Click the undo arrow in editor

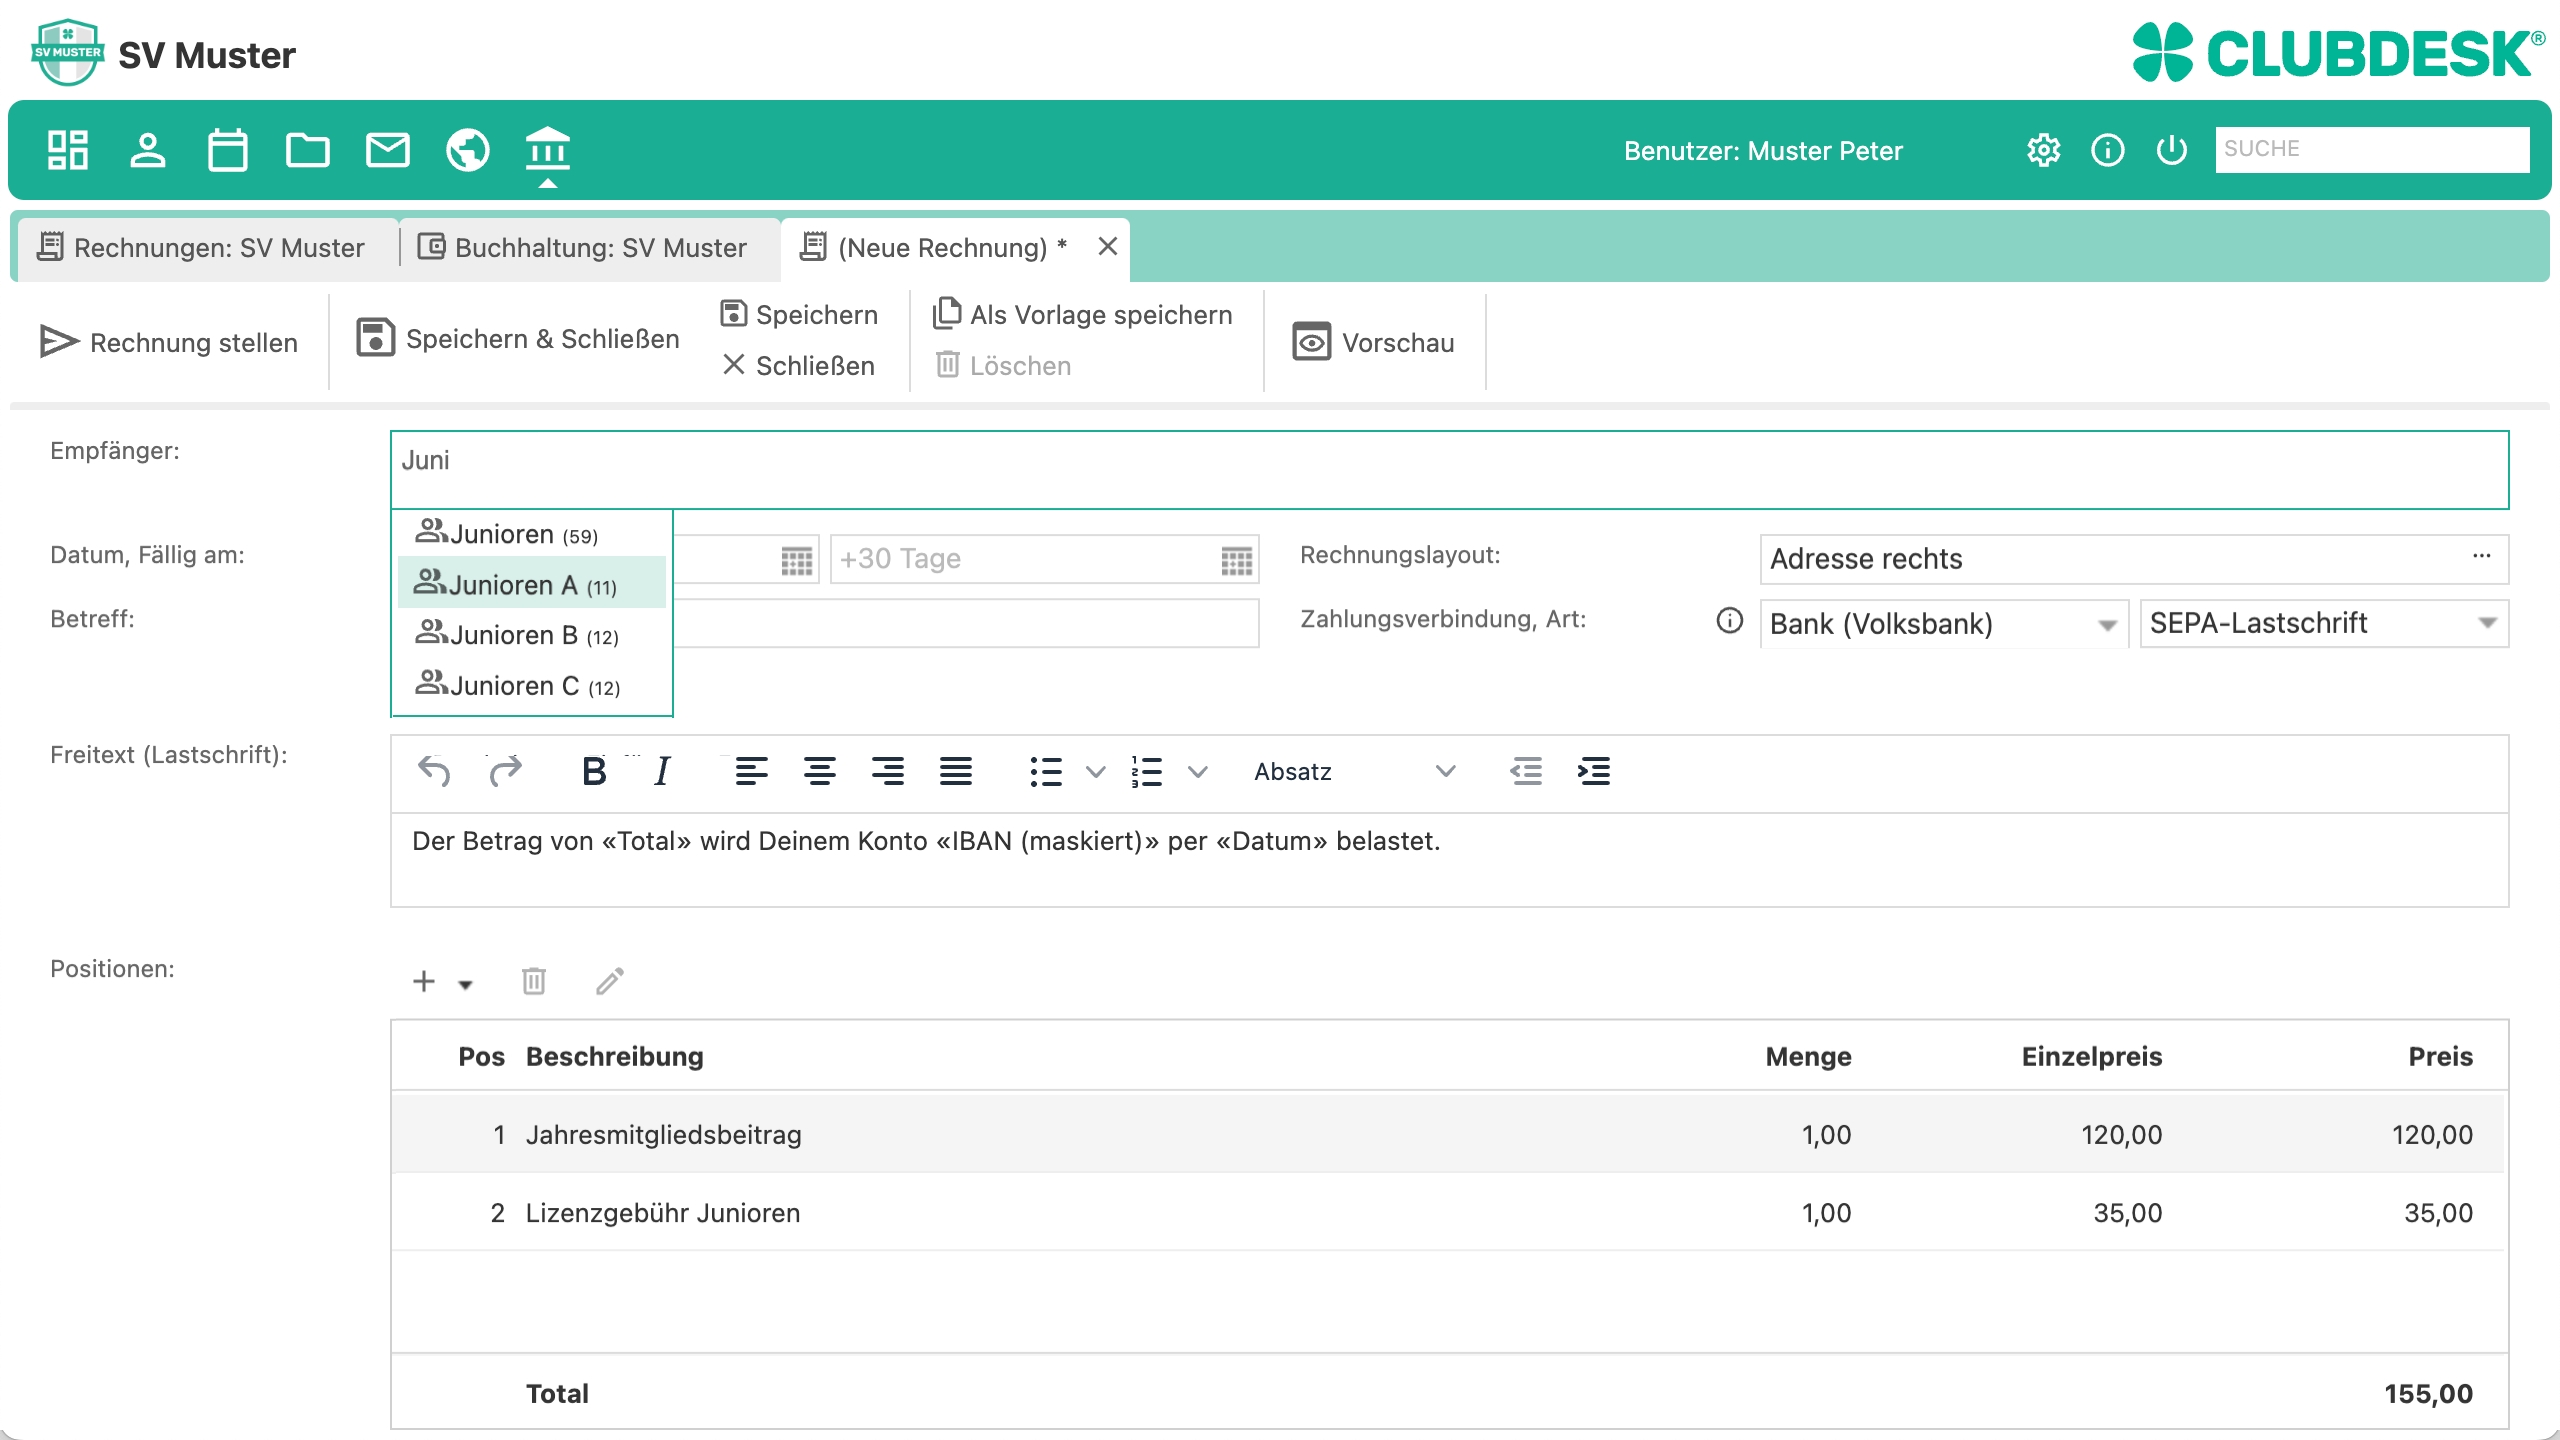click(434, 771)
